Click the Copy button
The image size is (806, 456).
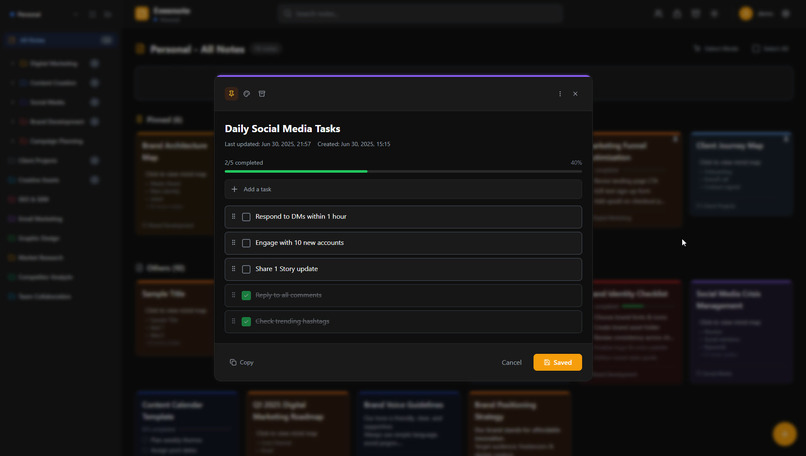pyautogui.click(x=242, y=362)
